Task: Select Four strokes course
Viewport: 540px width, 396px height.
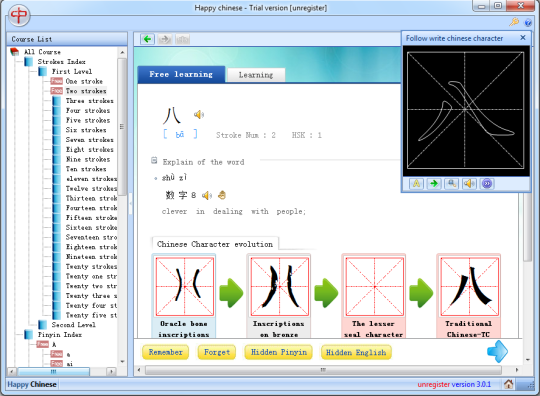Action: (88, 111)
